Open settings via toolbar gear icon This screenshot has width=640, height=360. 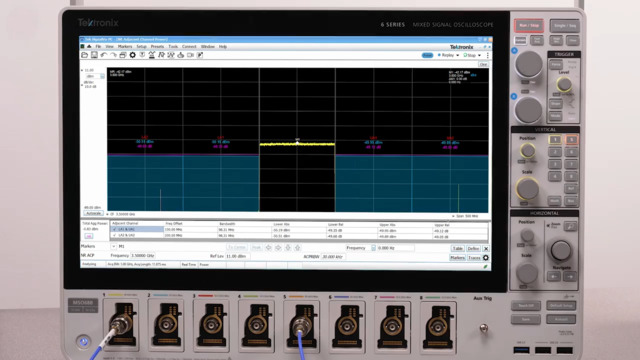point(132,55)
